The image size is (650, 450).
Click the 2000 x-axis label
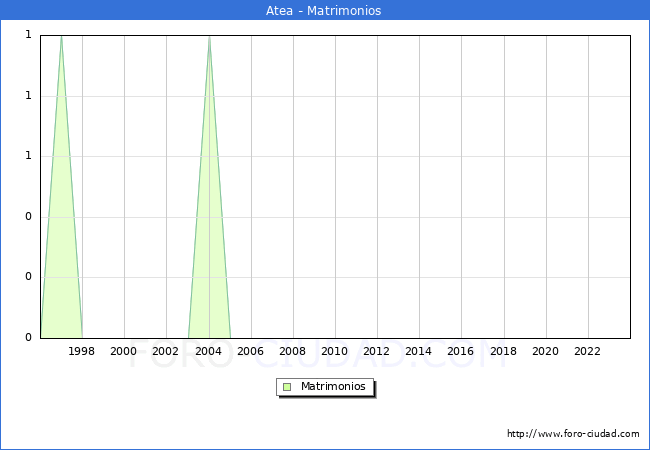124,351
